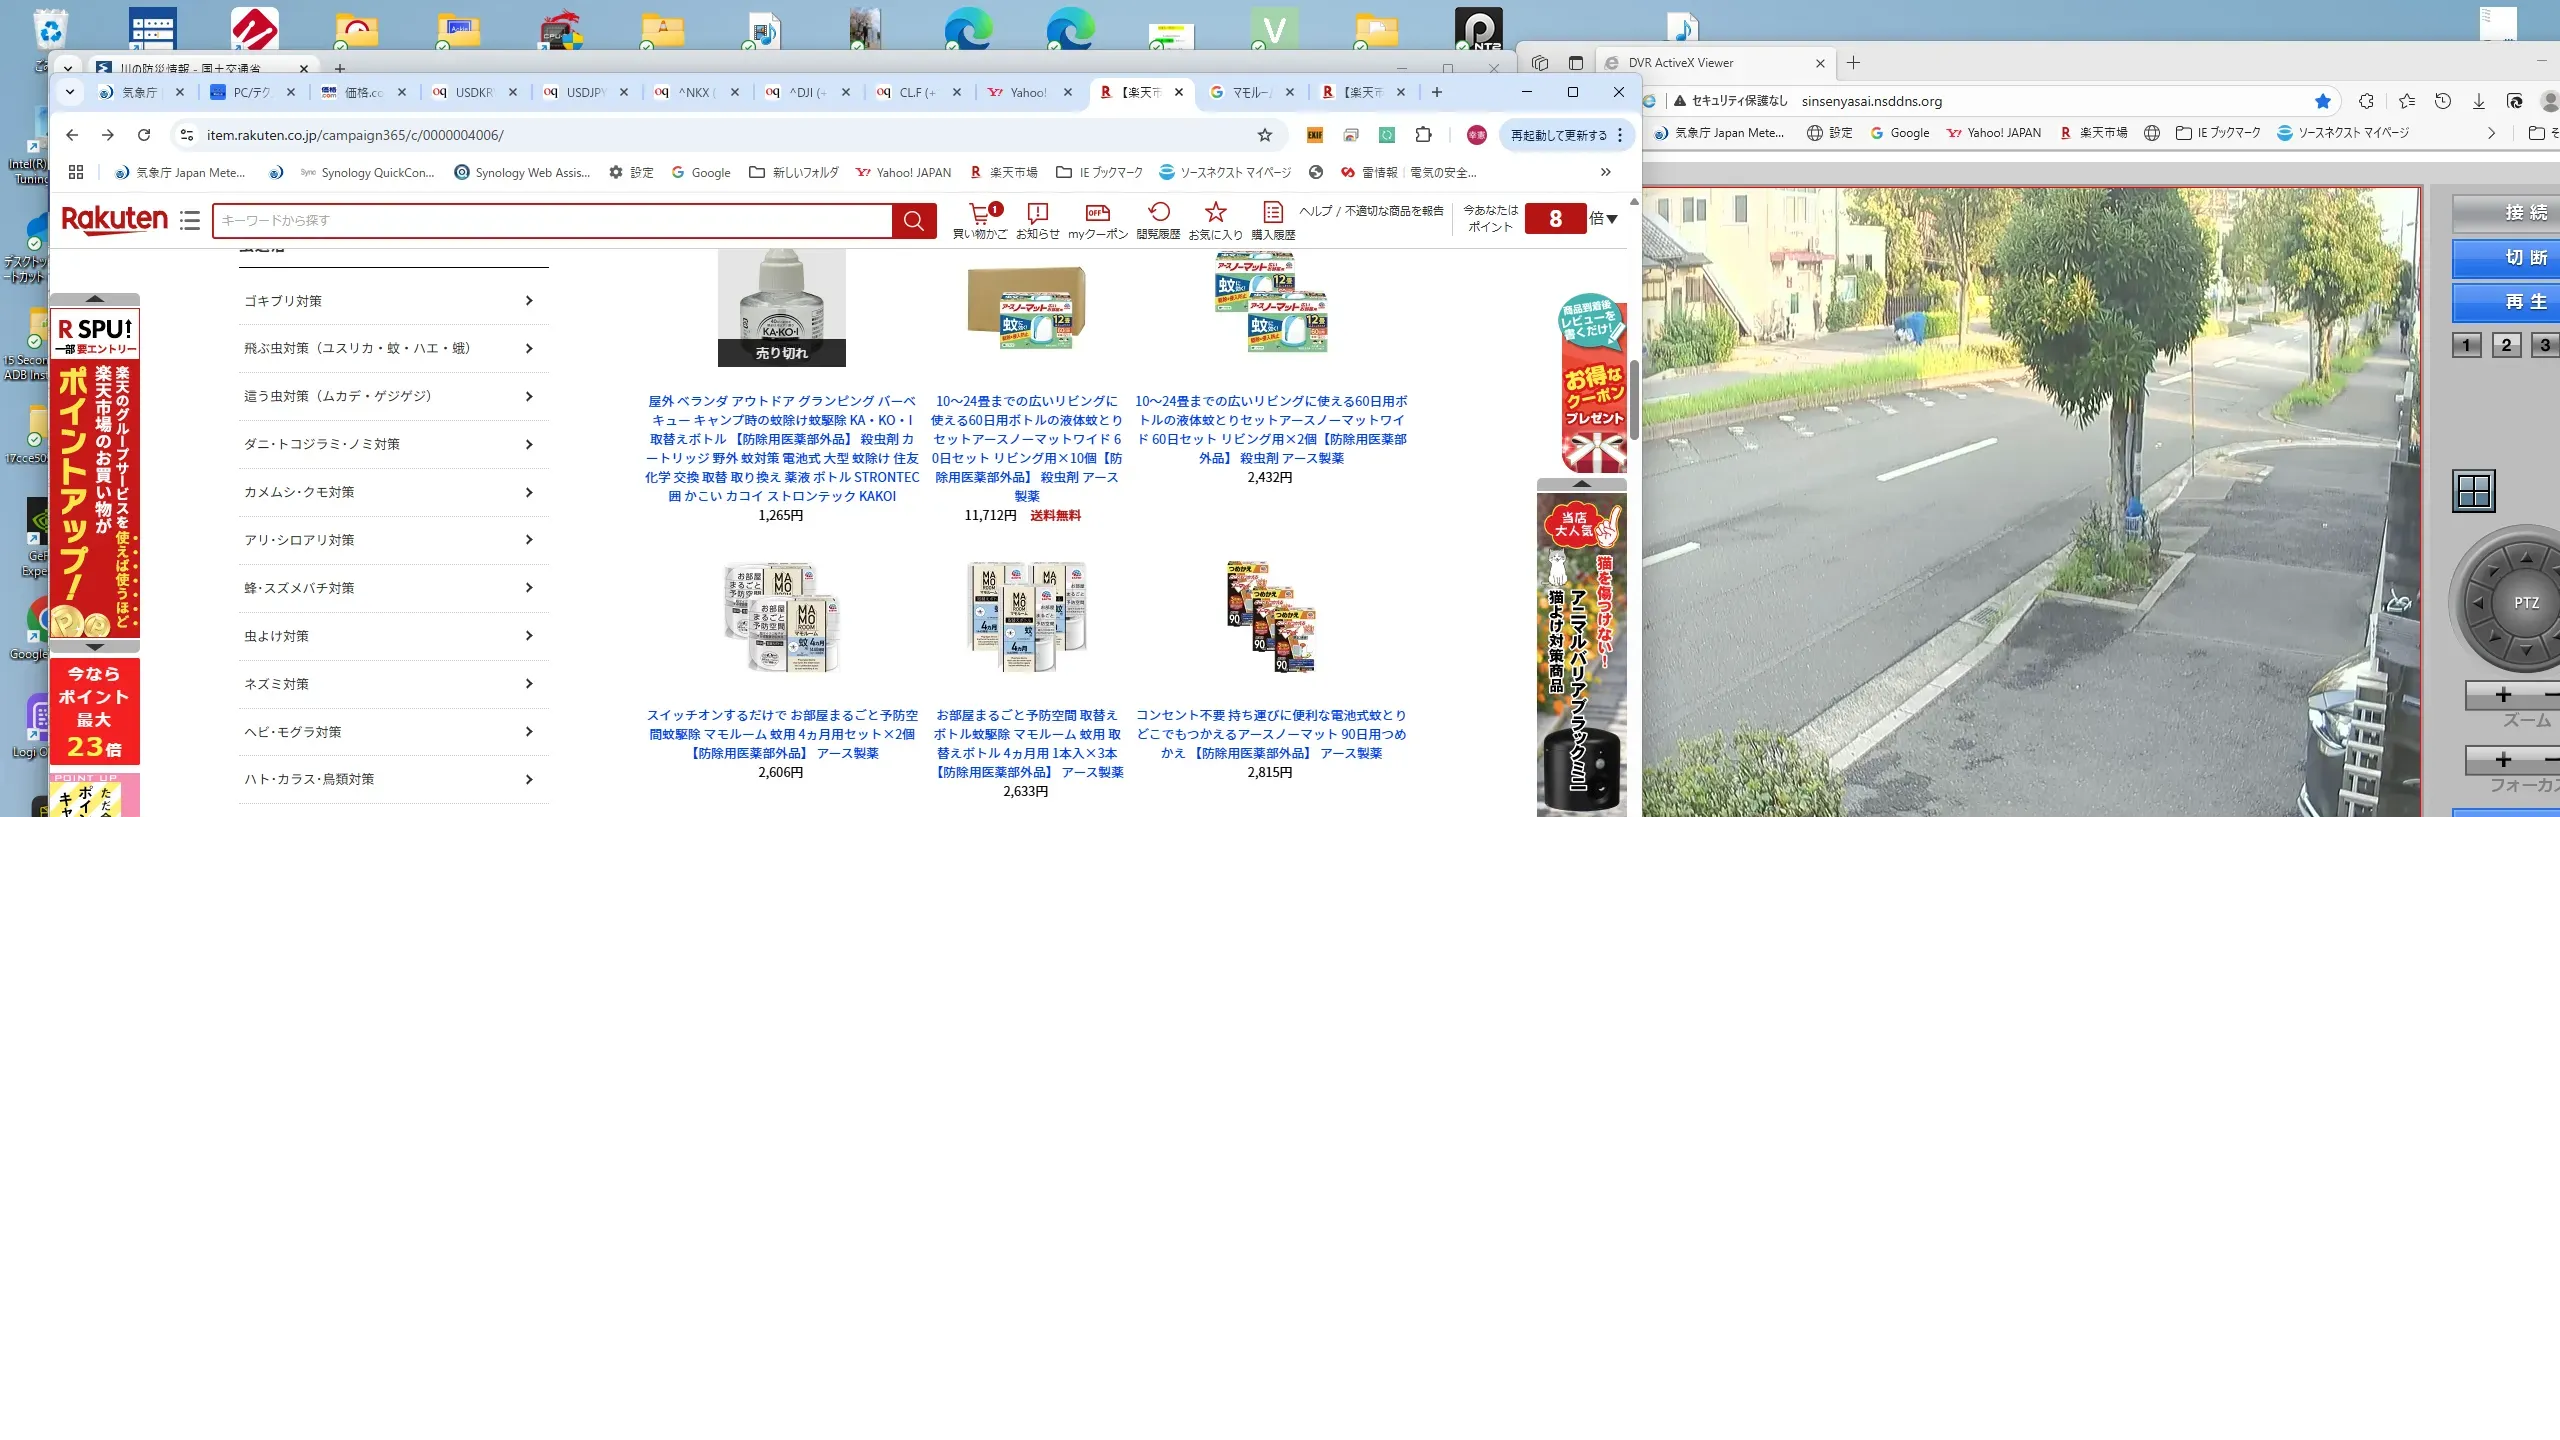Select camera channel 1 button
This screenshot has width=2560, height=1440.
click(2466, 346)
